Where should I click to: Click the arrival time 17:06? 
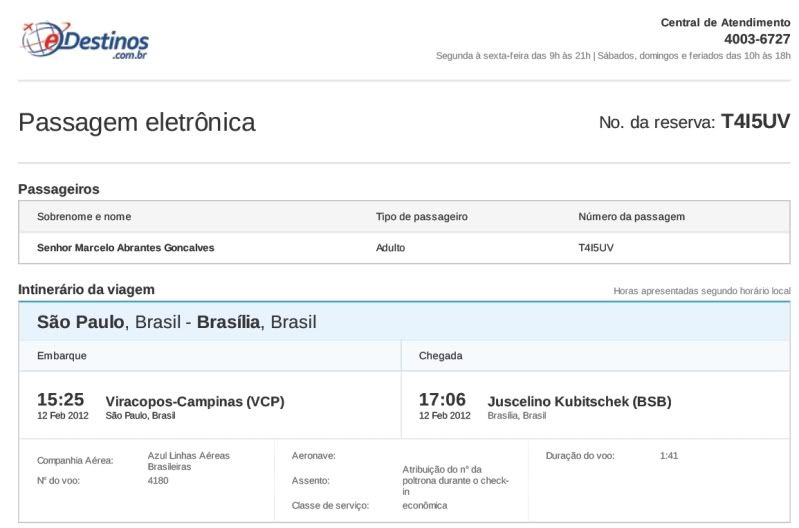[x=442, y=399]
